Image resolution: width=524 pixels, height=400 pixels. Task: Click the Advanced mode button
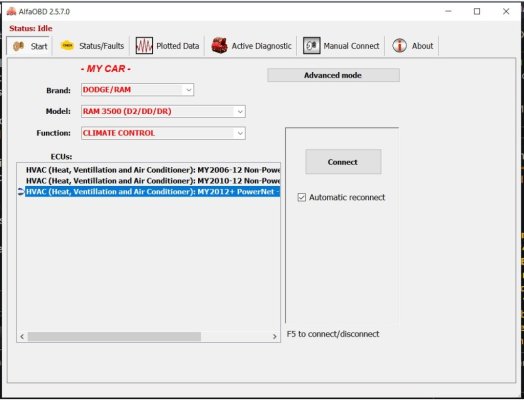coord(333,75)
